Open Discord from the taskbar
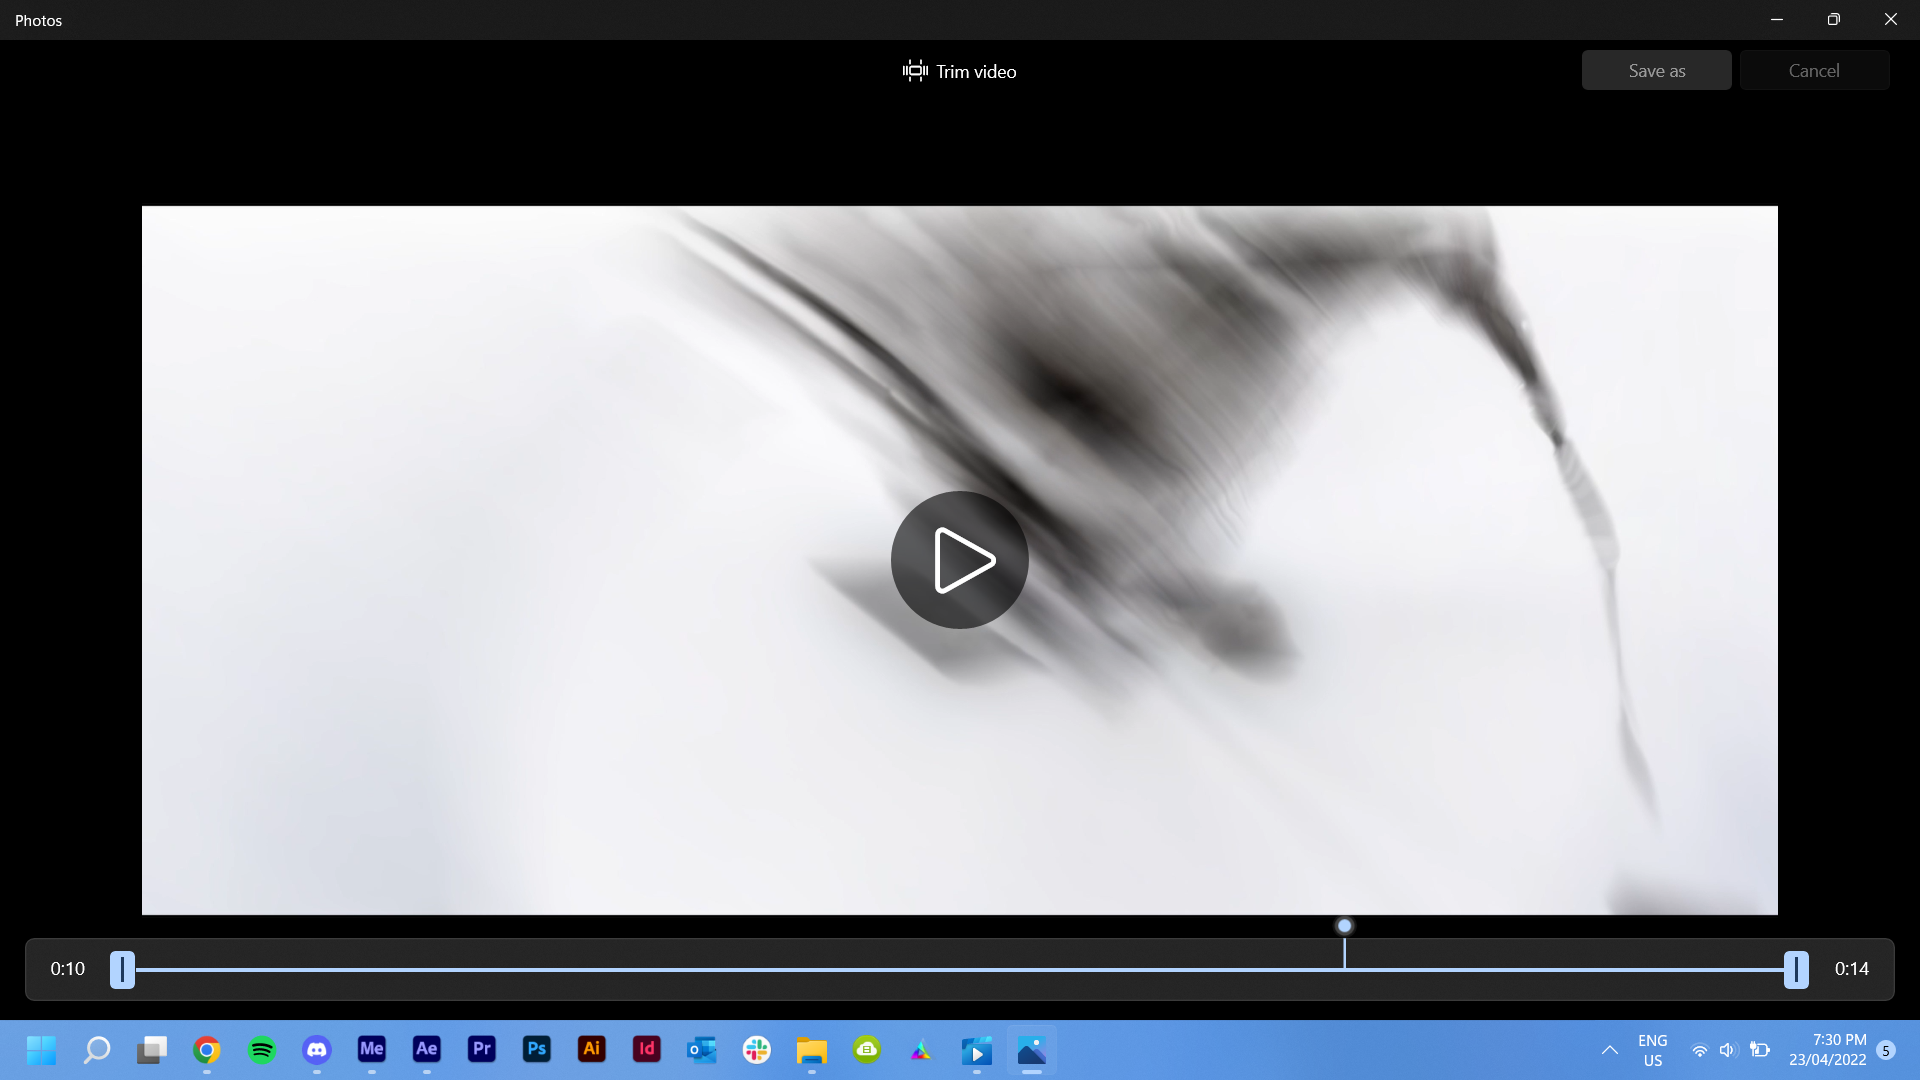Screen dimensions: 1920x1080 (316, 1050)
